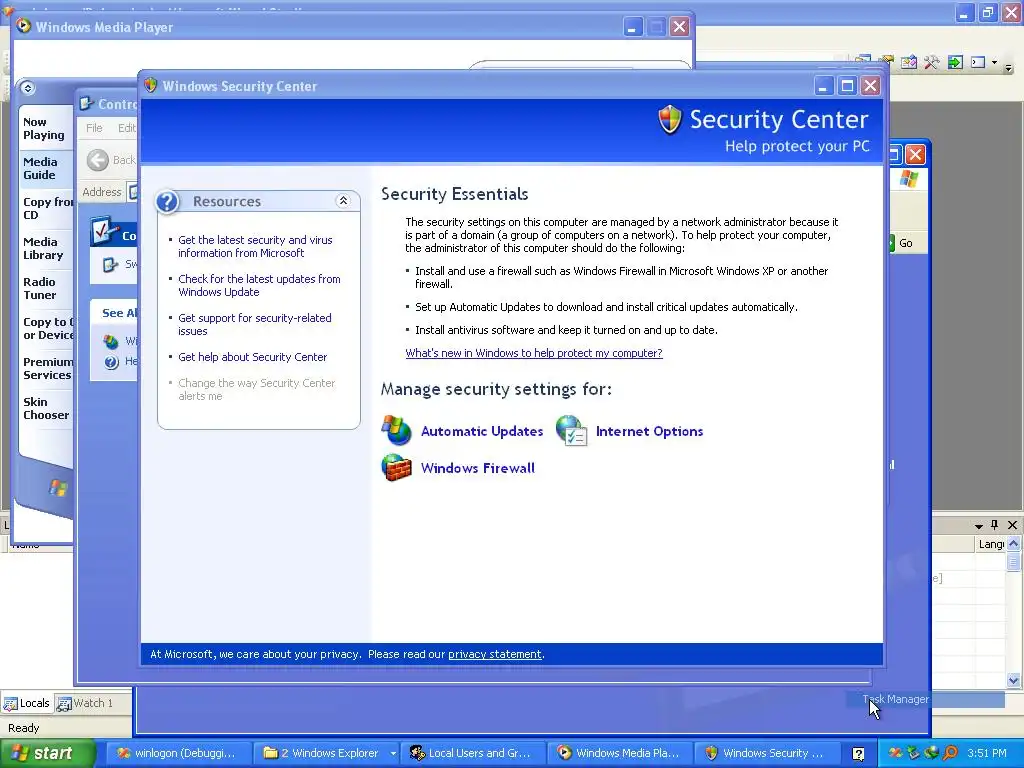Screen dimensions: 1024x768
Task: Select Premium Services tab in Media Player
Action: pyautogui.click(x=48, y=368)
